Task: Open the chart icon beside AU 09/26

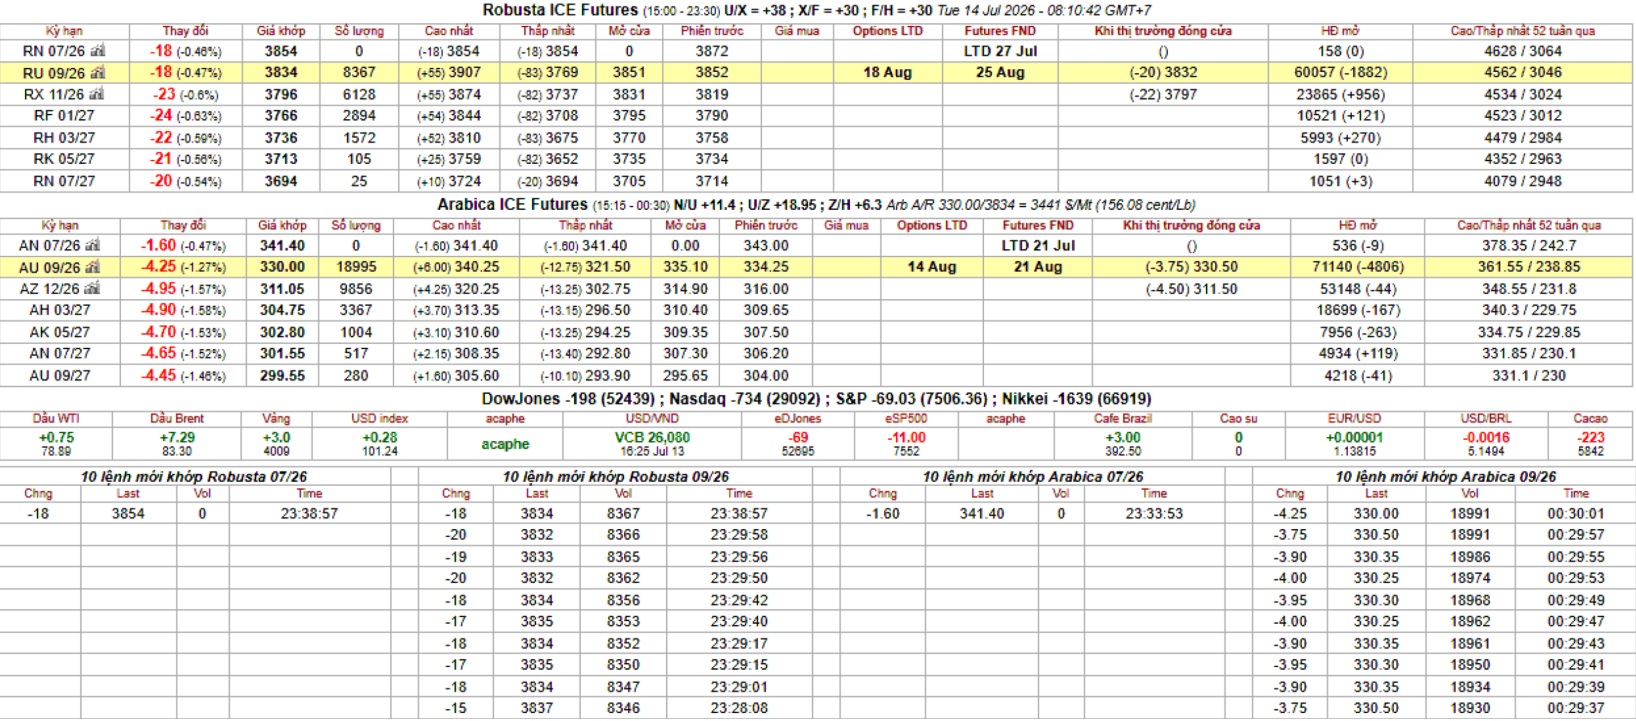Action: pyautogui.click(x=92, y=267)
